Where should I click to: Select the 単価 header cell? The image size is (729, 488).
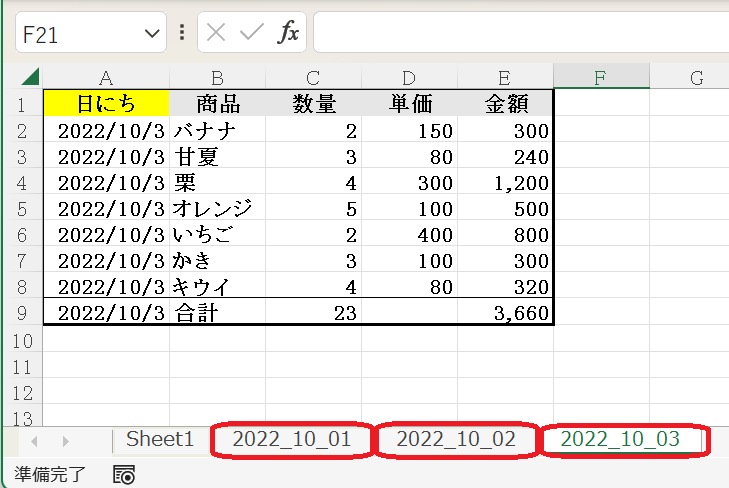pyautogui.click(x=409, y=103)
